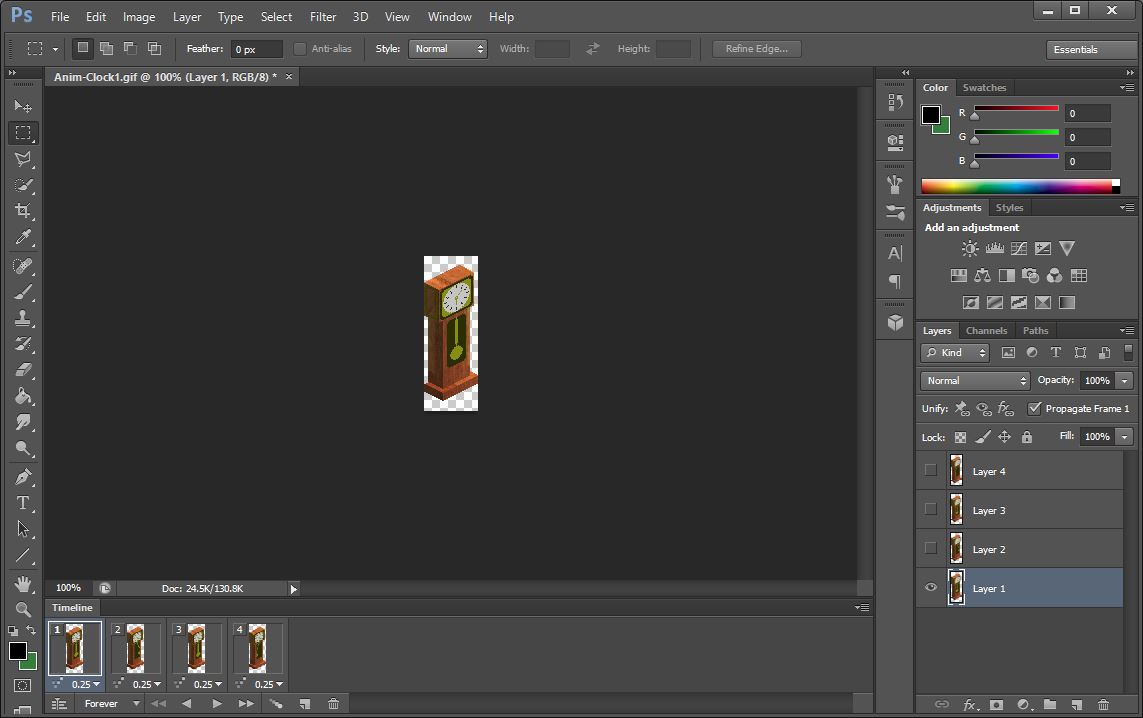Add a Curves adjustment
Image resolution: width=1143 pixels, height=718 pixels.
coord(1018,249)
